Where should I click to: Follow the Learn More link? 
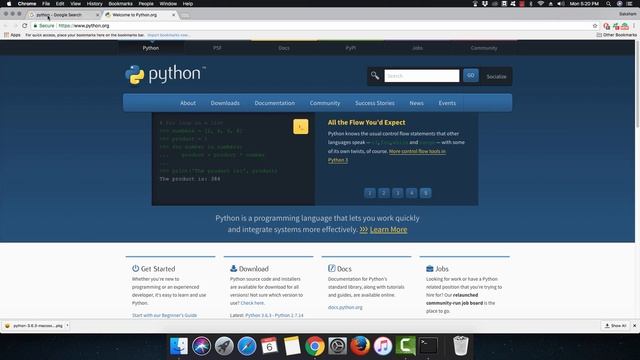(388, 229)
